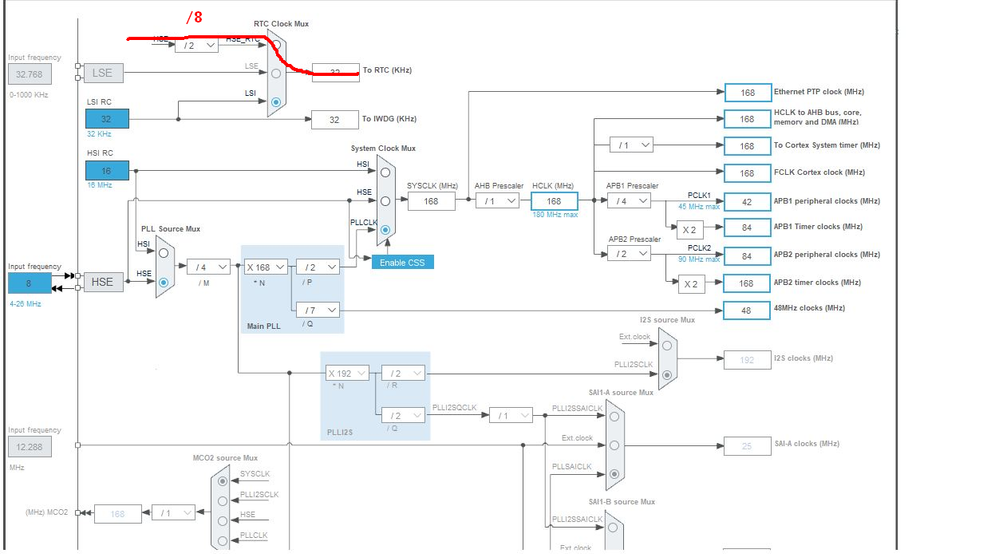Select HSI in System Clock Mux
This screenshot has height=554, width=999.
coord(385,173)
